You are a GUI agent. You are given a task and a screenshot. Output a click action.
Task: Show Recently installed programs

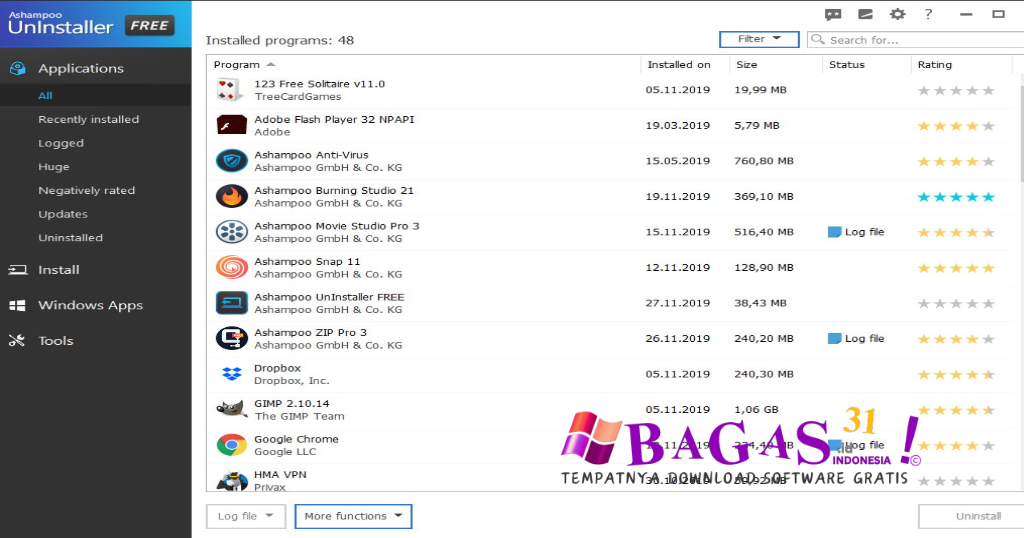[88, 119]
